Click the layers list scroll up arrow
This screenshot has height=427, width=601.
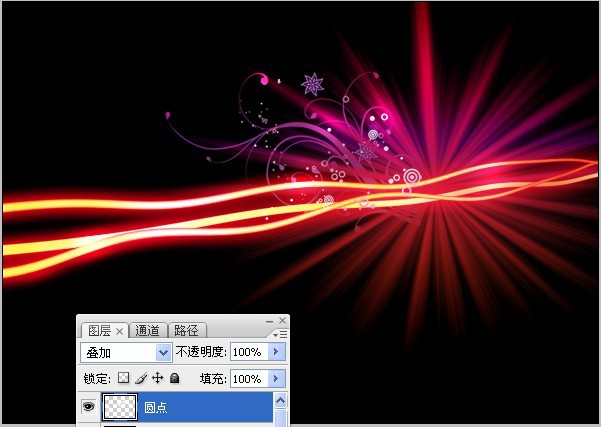point(280,401)
